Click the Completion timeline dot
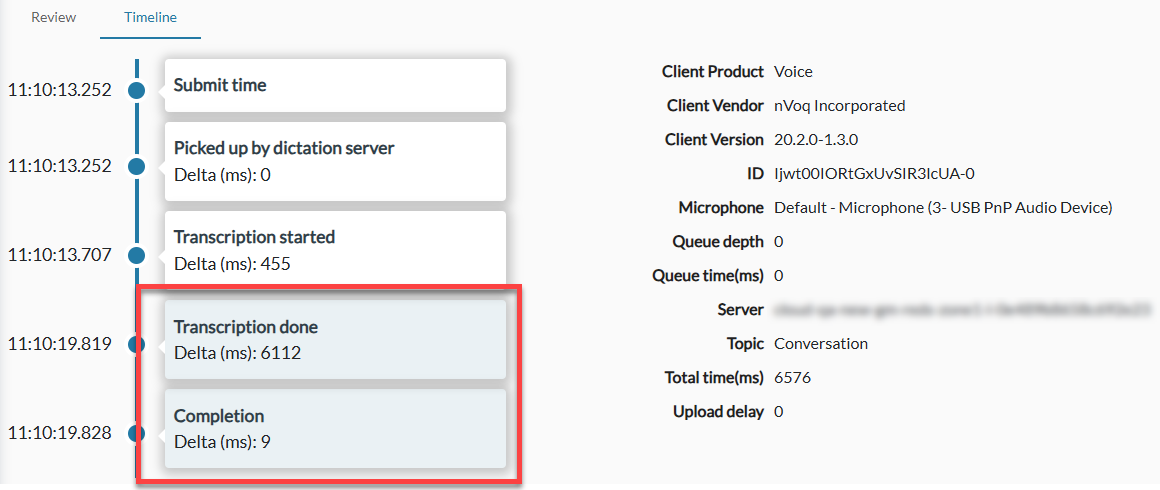Image resolution: width=1160 pixels, height=490 pixels. [137, 433]
